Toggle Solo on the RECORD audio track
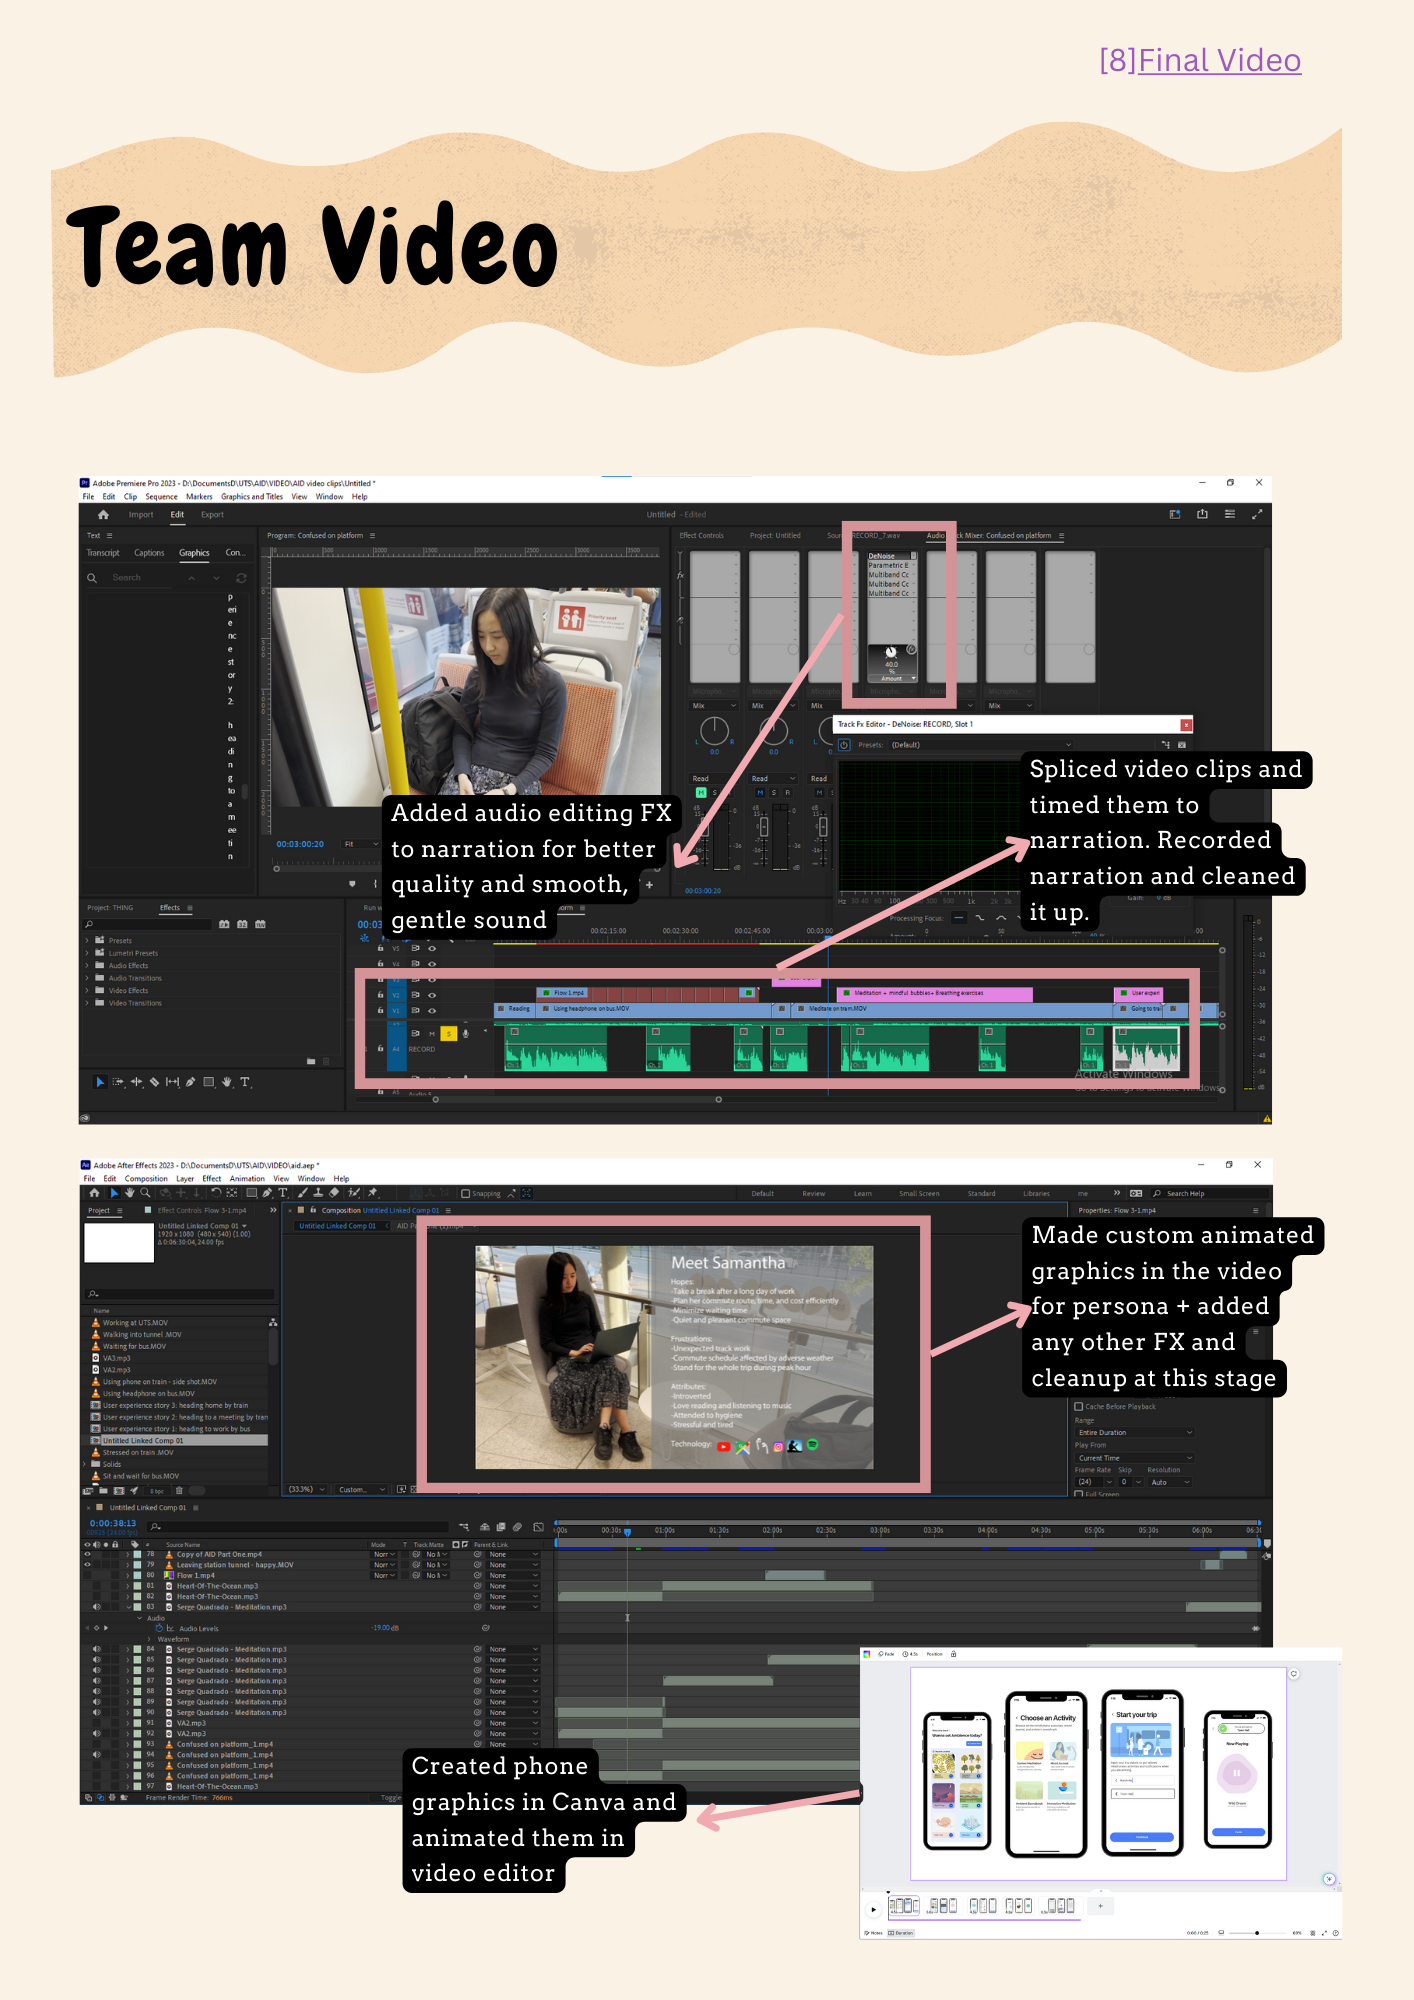 tap(449, 1034)
